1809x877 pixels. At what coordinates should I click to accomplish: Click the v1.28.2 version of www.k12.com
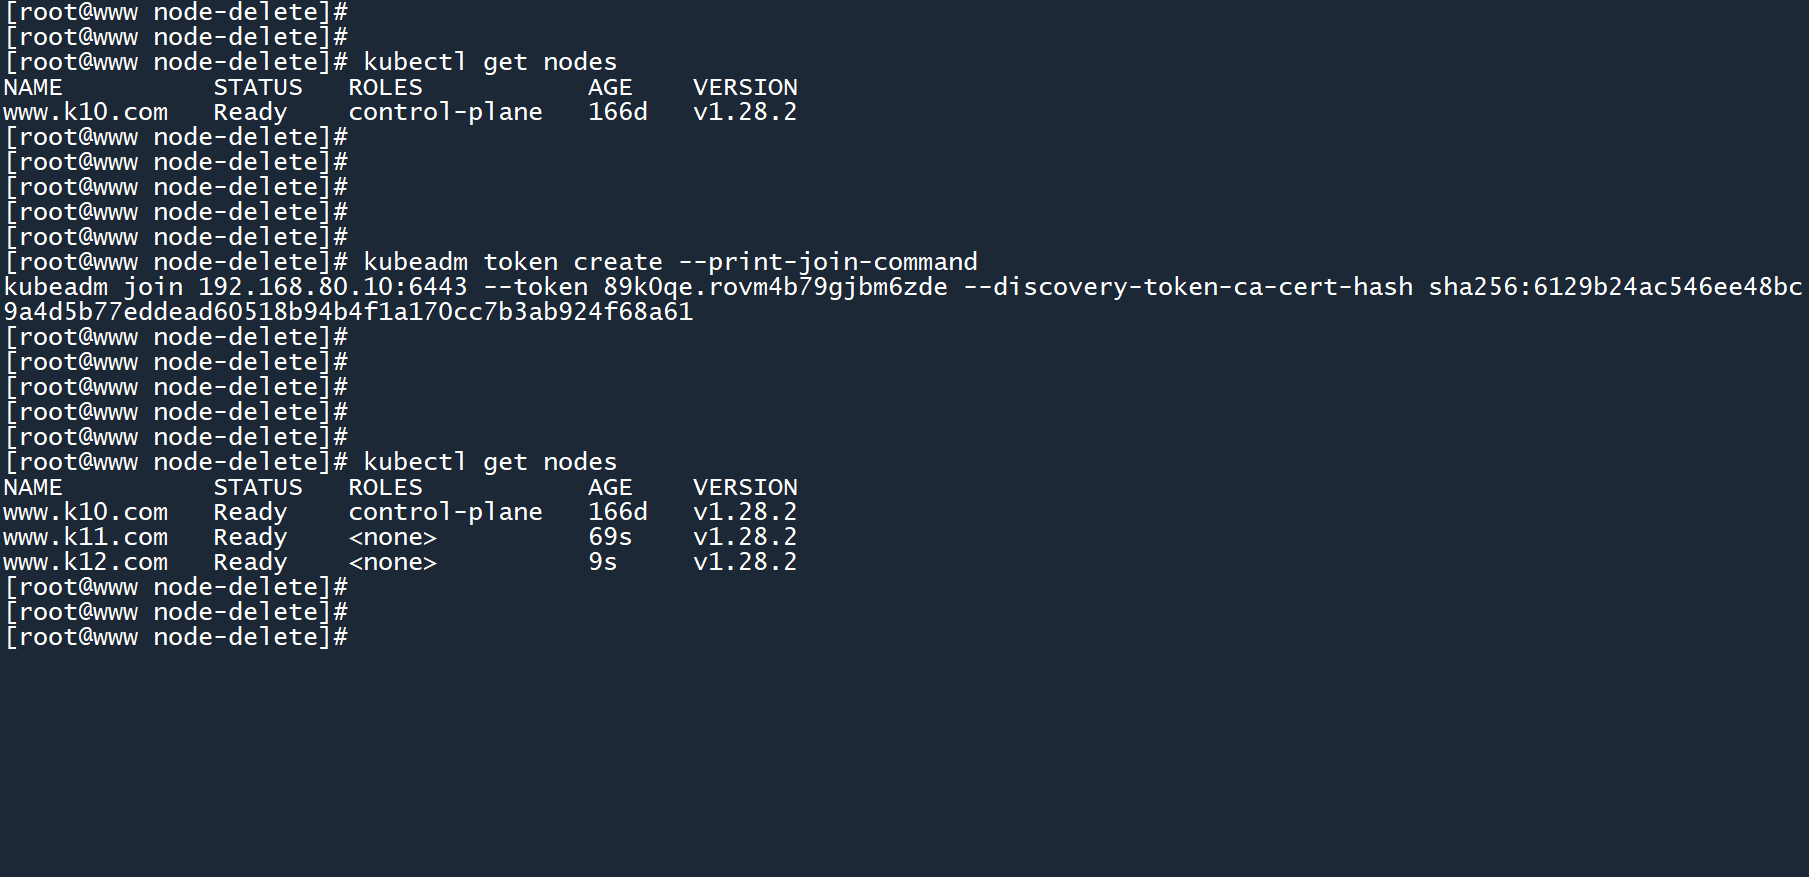click(x=745, y=562)
